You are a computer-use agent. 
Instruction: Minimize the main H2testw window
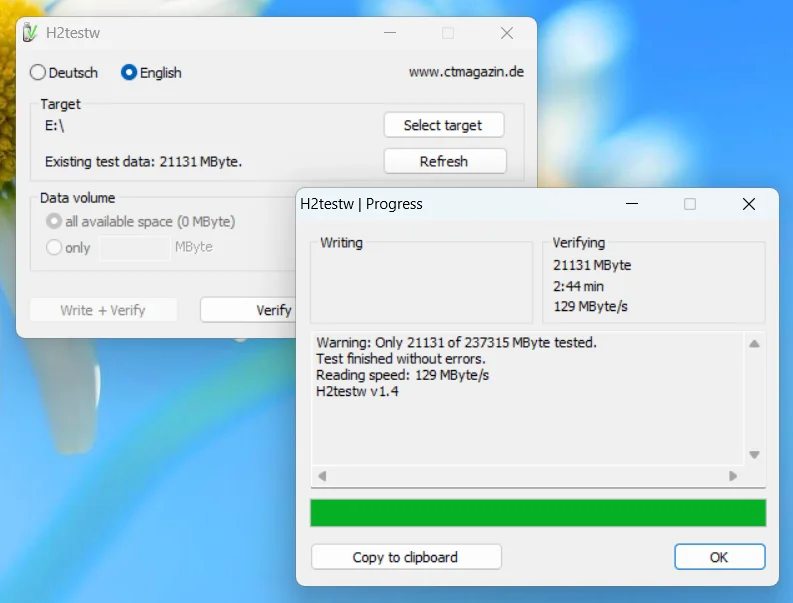[390, 33]
